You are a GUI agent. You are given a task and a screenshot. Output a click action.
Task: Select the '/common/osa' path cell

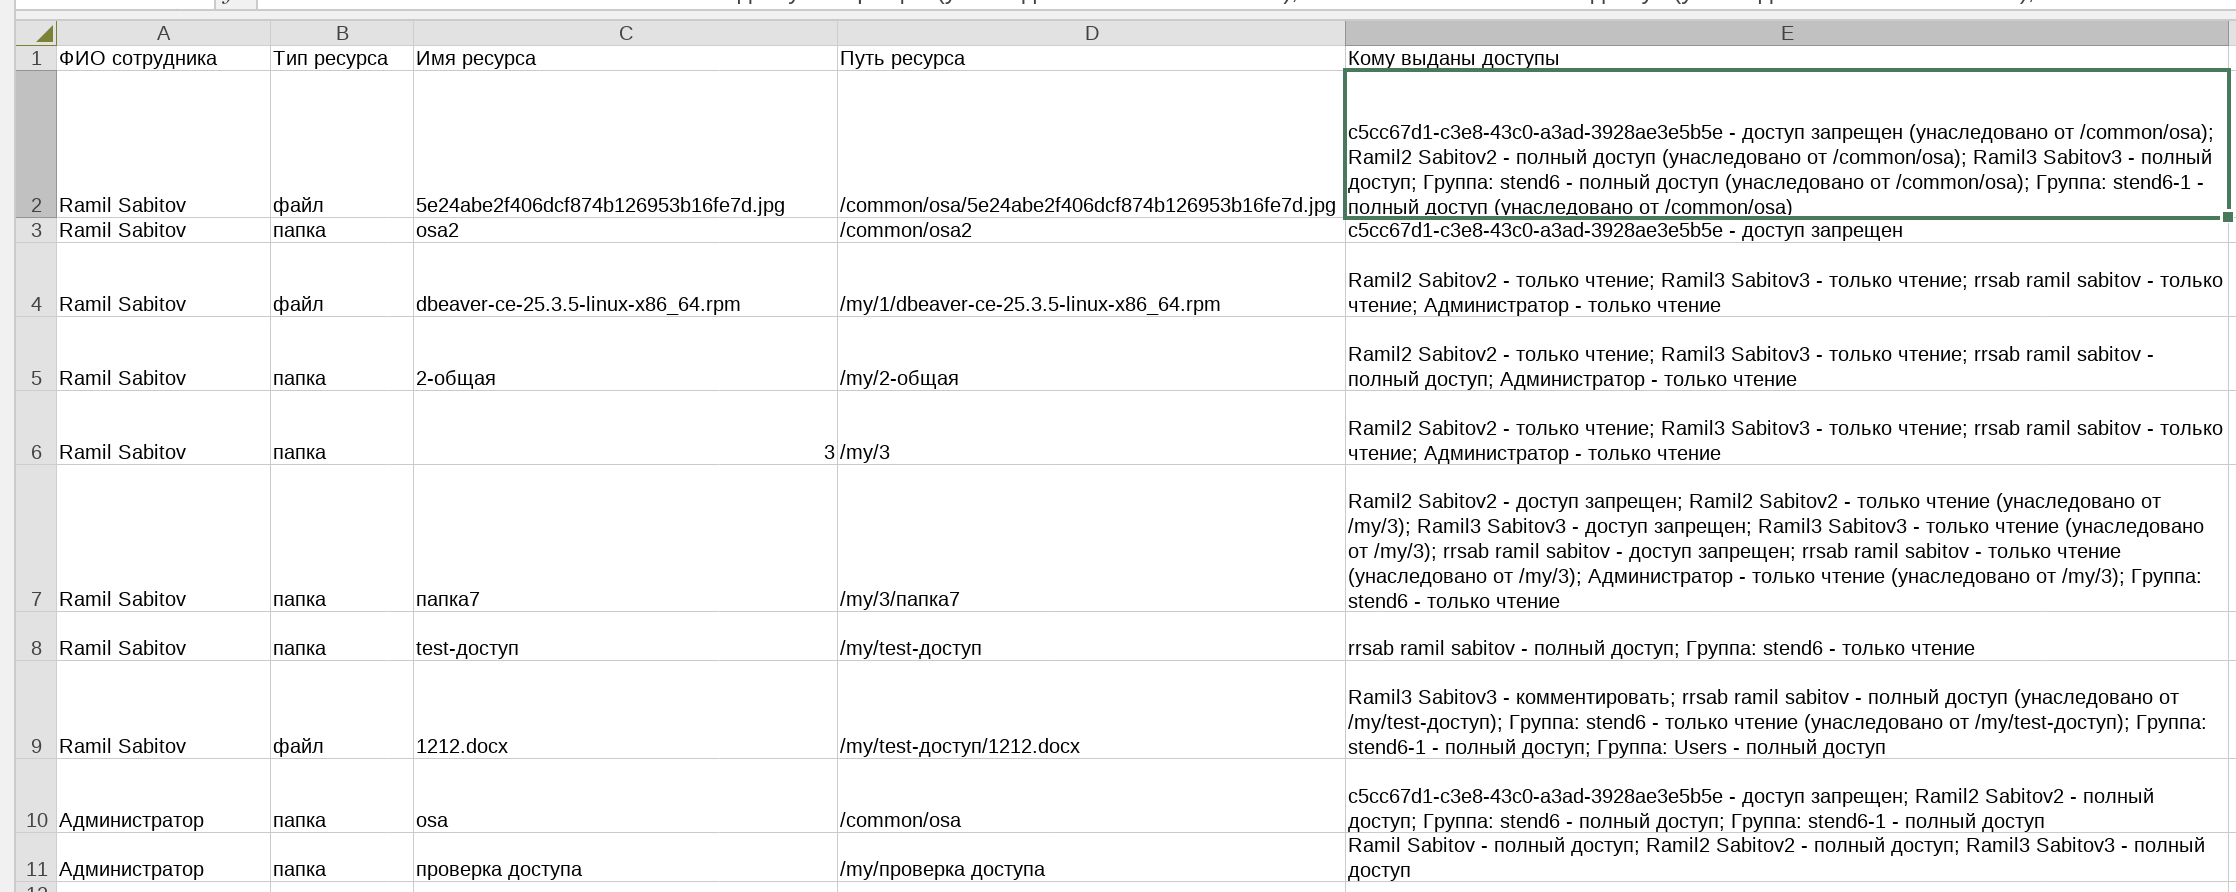point(1091,796)
